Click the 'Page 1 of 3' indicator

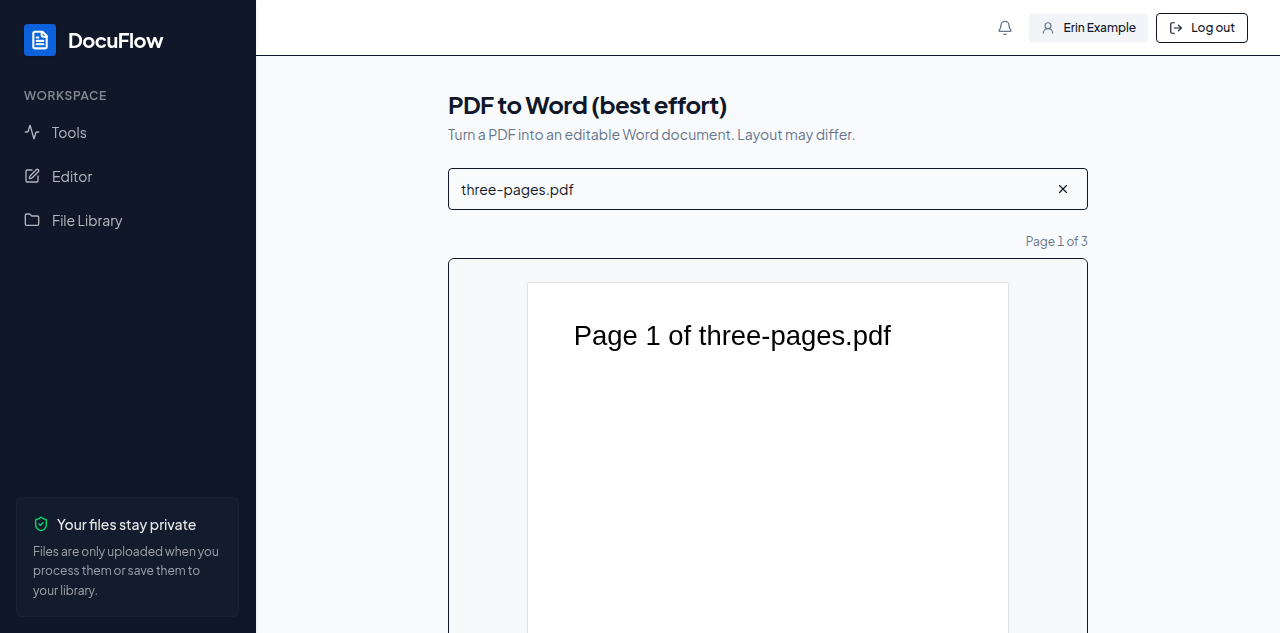pyautogui.click(x=1056, y=241)
